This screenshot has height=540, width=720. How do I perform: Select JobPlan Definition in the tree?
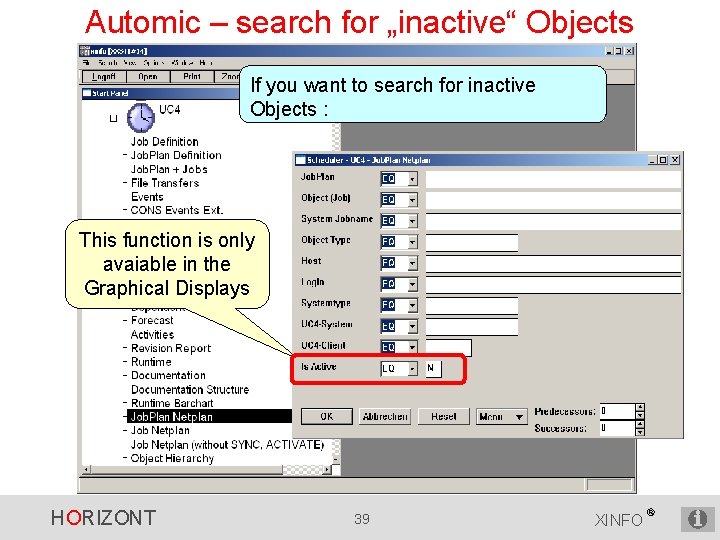click(x=176, y=156)
